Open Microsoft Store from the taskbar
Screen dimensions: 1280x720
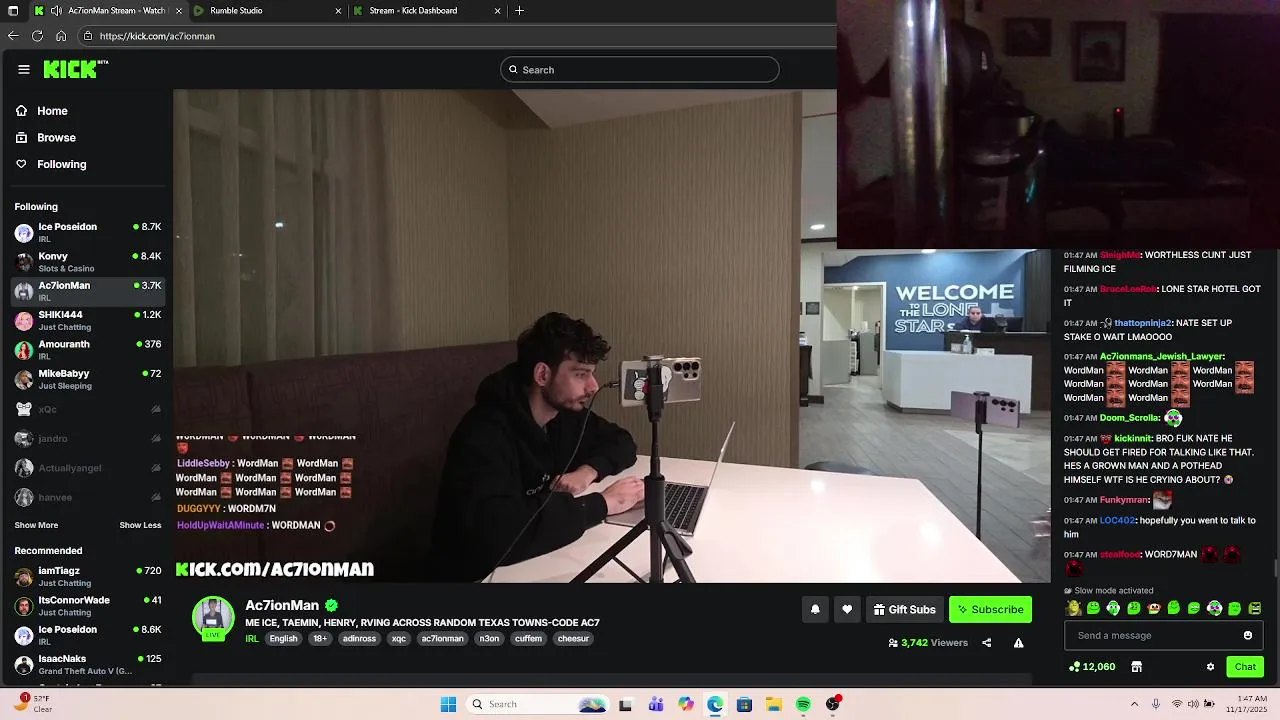click(x=744, y=704)
